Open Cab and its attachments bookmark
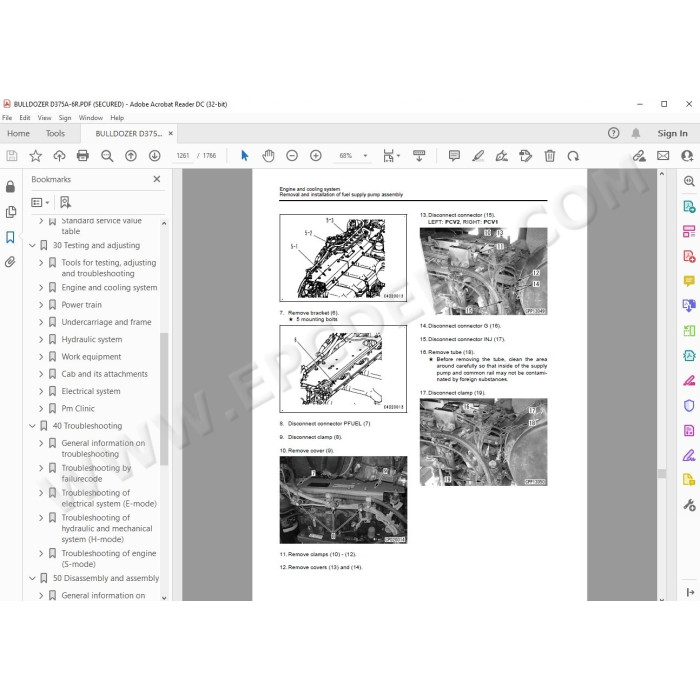This screenshot has width=700, height=700. pos(104,374)
